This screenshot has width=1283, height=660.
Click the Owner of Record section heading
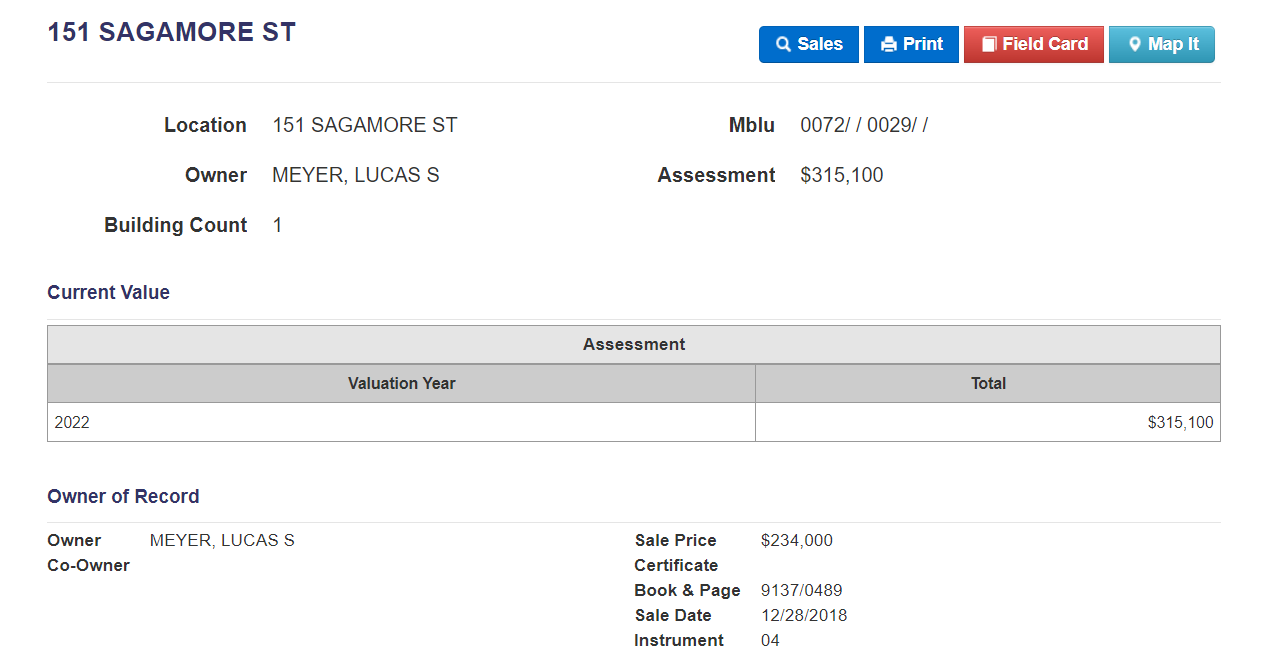pyautogui.click(x=123, y=496)
